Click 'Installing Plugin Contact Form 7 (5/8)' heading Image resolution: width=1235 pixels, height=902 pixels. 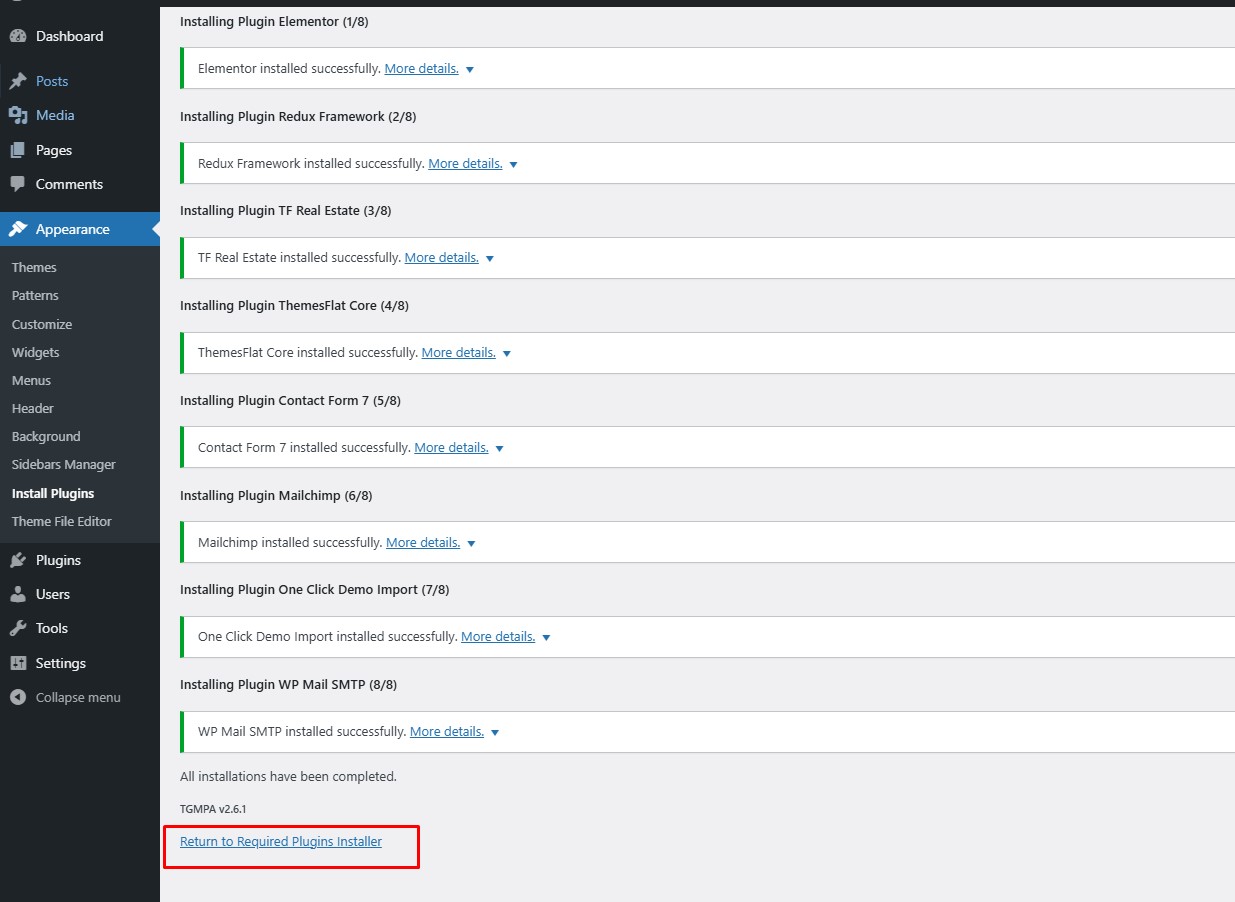(x=290, y=400)
